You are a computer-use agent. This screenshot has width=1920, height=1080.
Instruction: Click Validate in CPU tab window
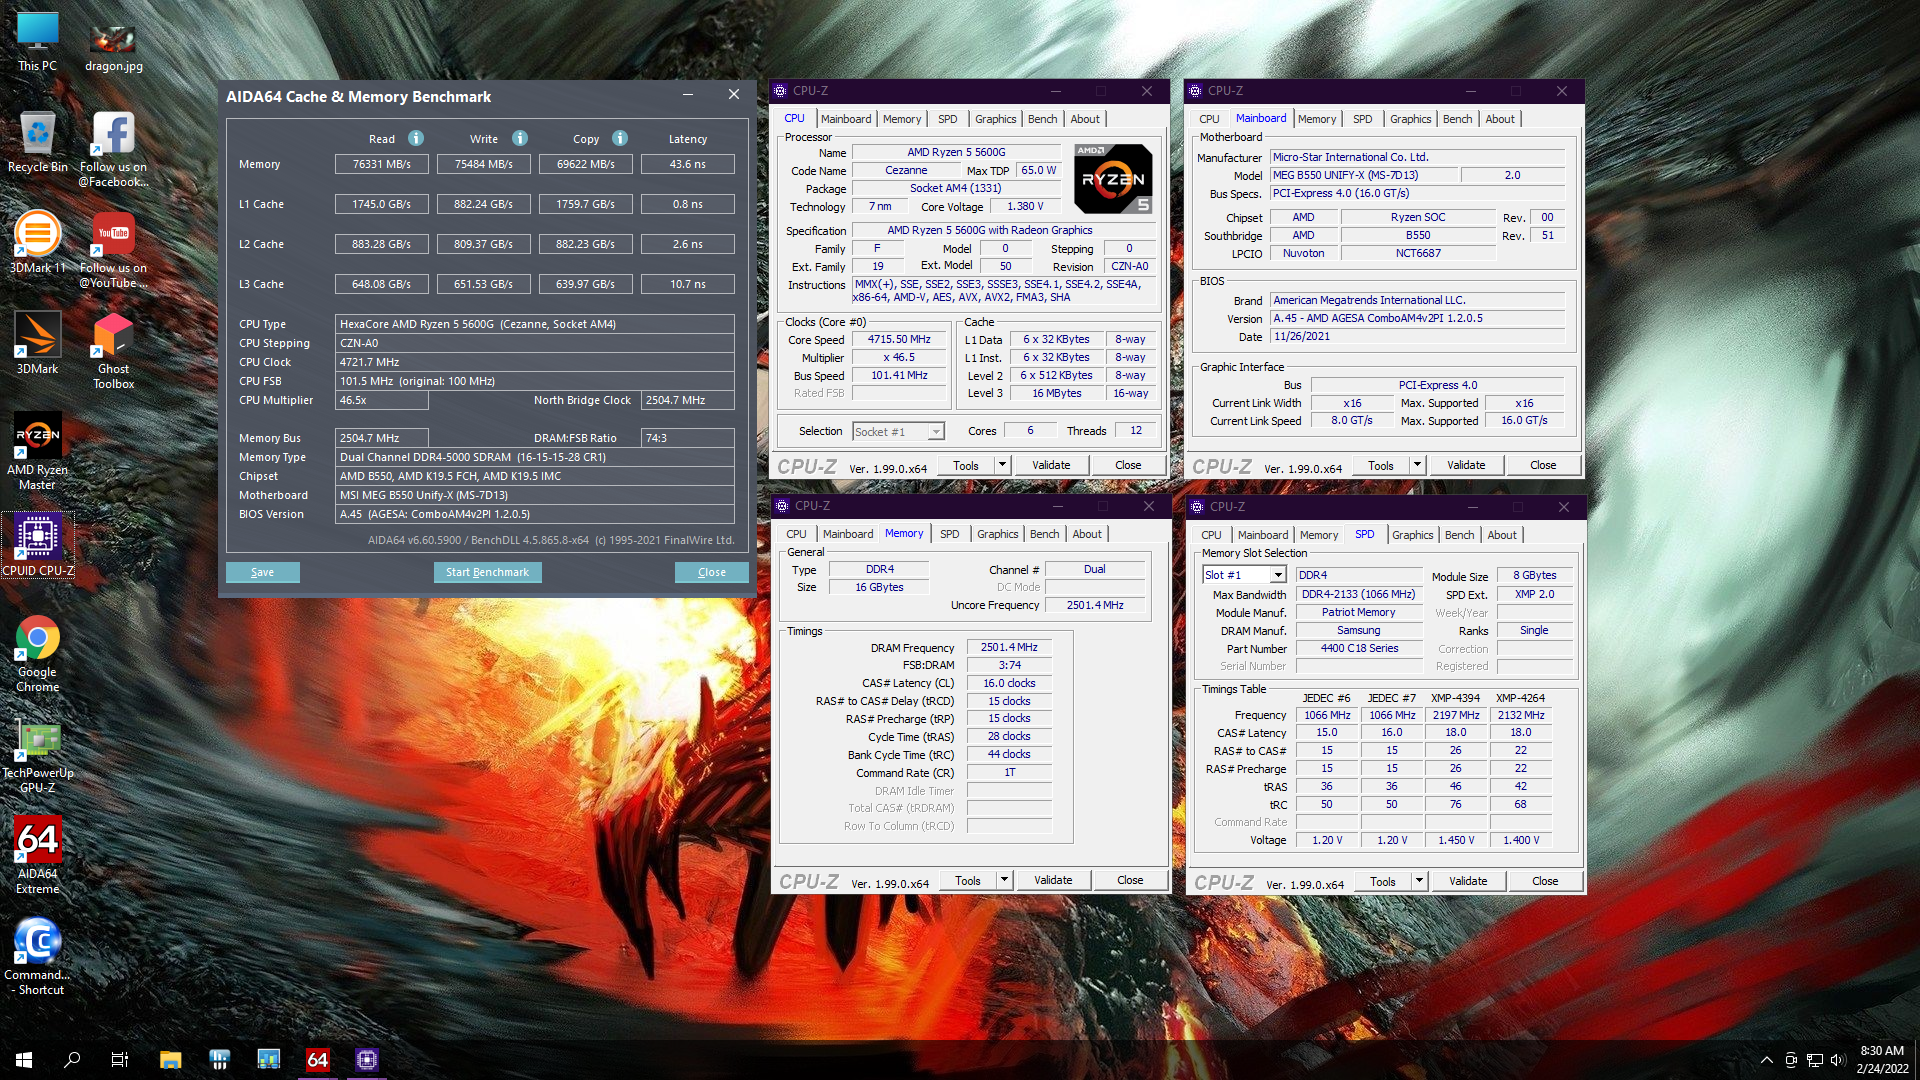[1050, 465]
